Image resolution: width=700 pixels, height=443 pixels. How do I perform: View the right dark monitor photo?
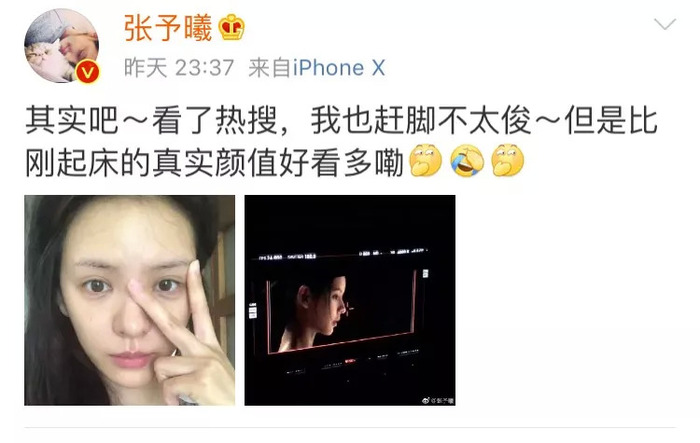click(x=350, y=300)
